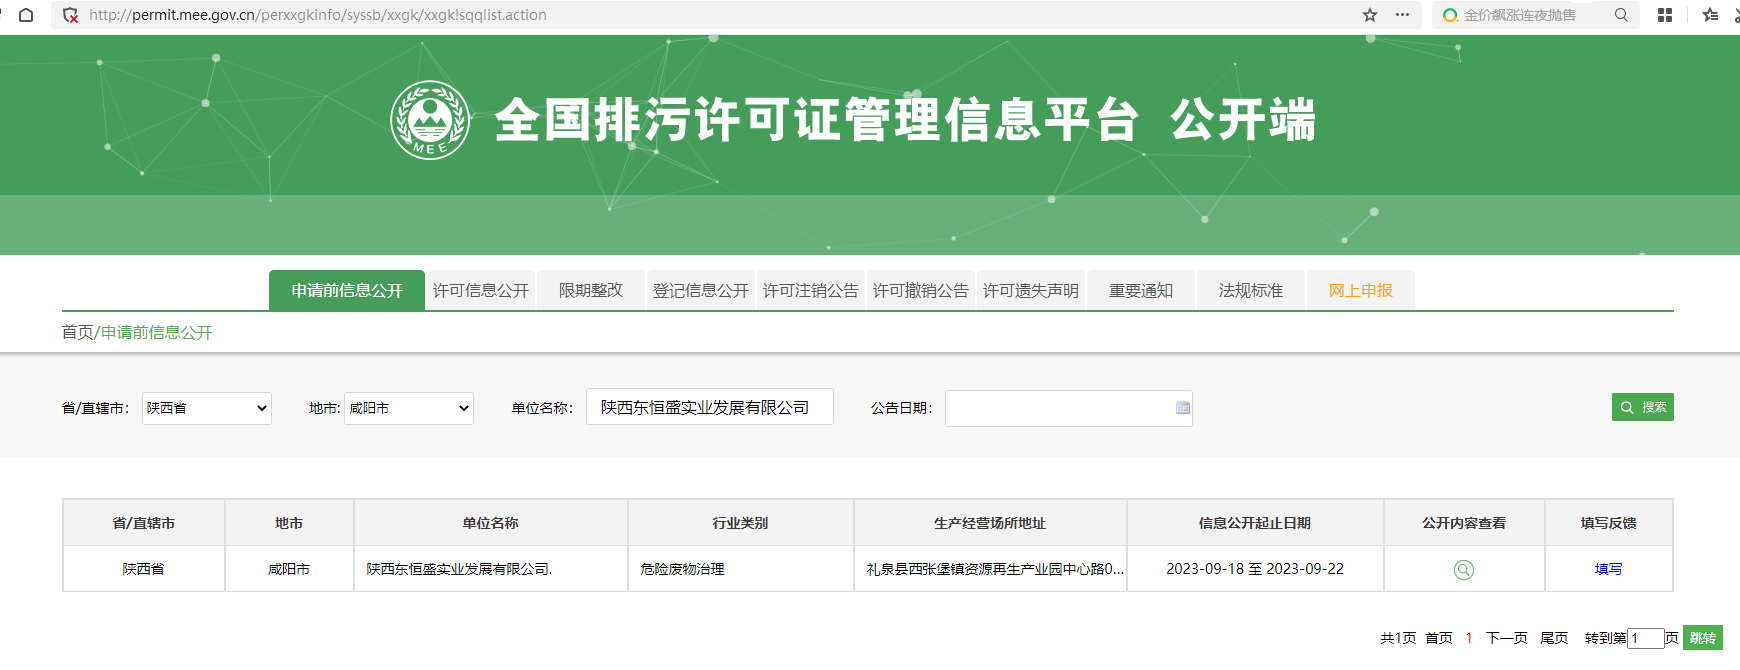Click table cell 陕西省

[x=144, y=569]
